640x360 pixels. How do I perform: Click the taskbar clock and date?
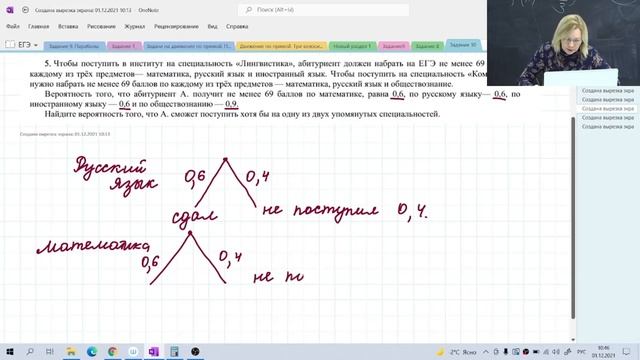603,352
